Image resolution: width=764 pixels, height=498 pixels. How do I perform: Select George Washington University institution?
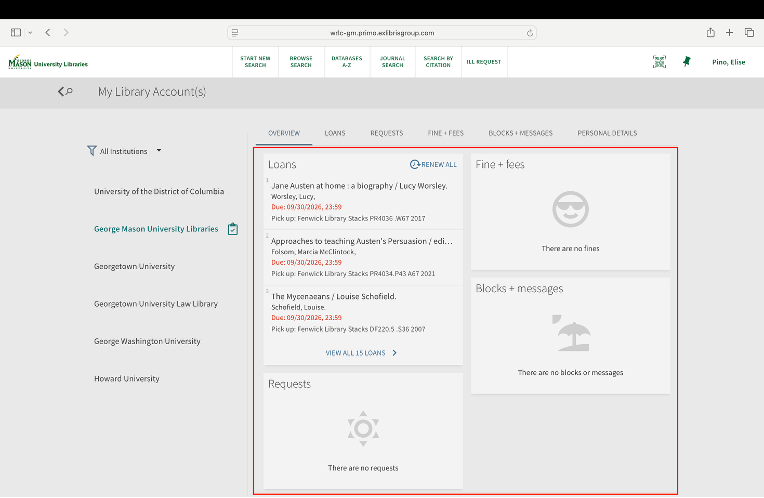point(147,341)
